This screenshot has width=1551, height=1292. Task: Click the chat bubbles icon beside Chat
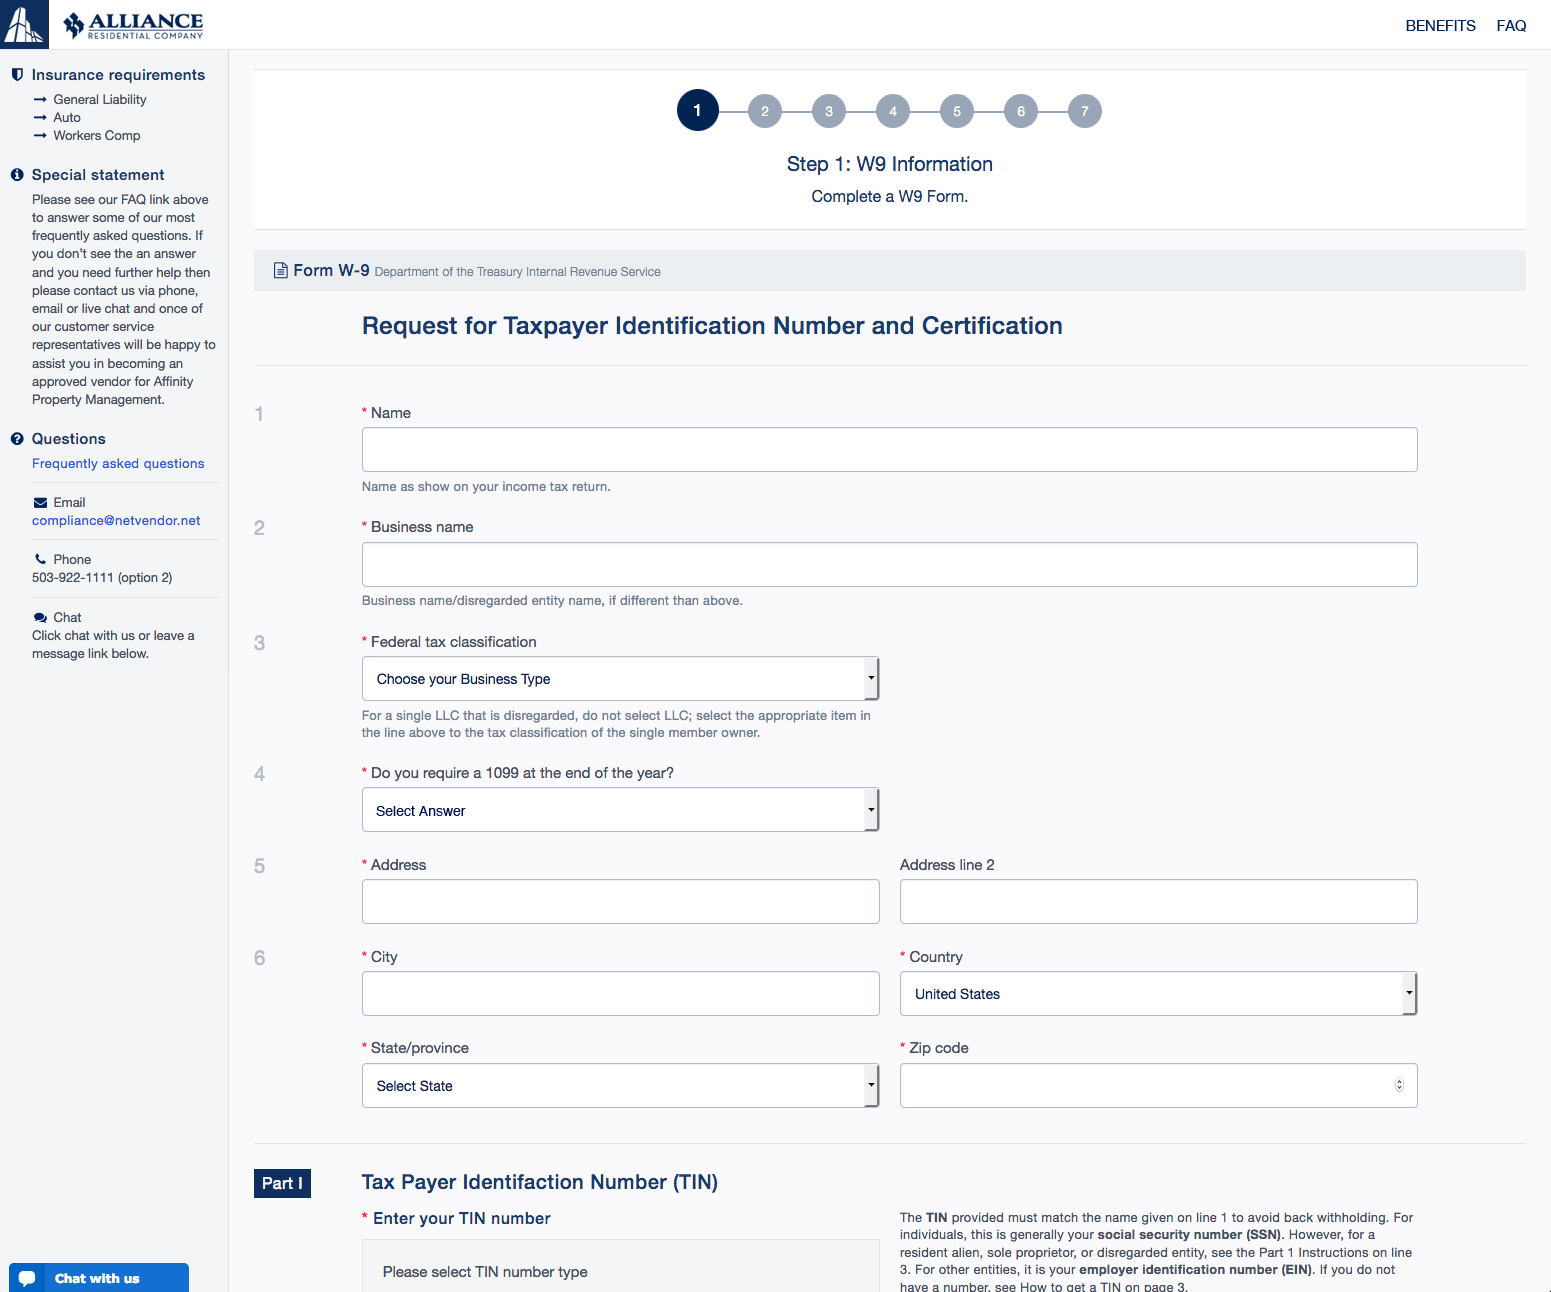pos(40,618)
